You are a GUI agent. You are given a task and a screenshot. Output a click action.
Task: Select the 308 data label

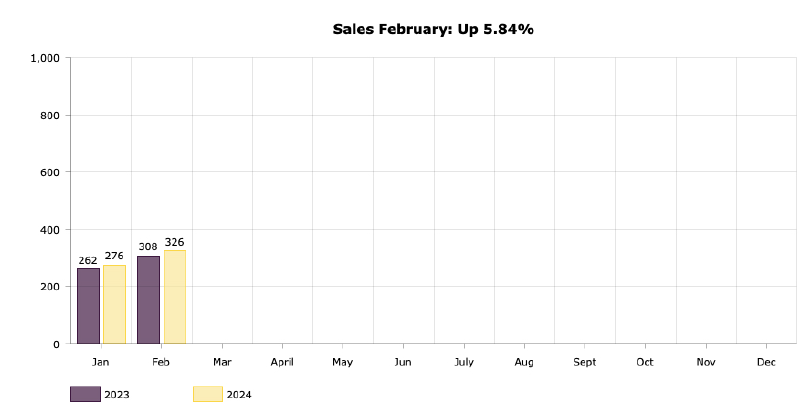(148, 247)
